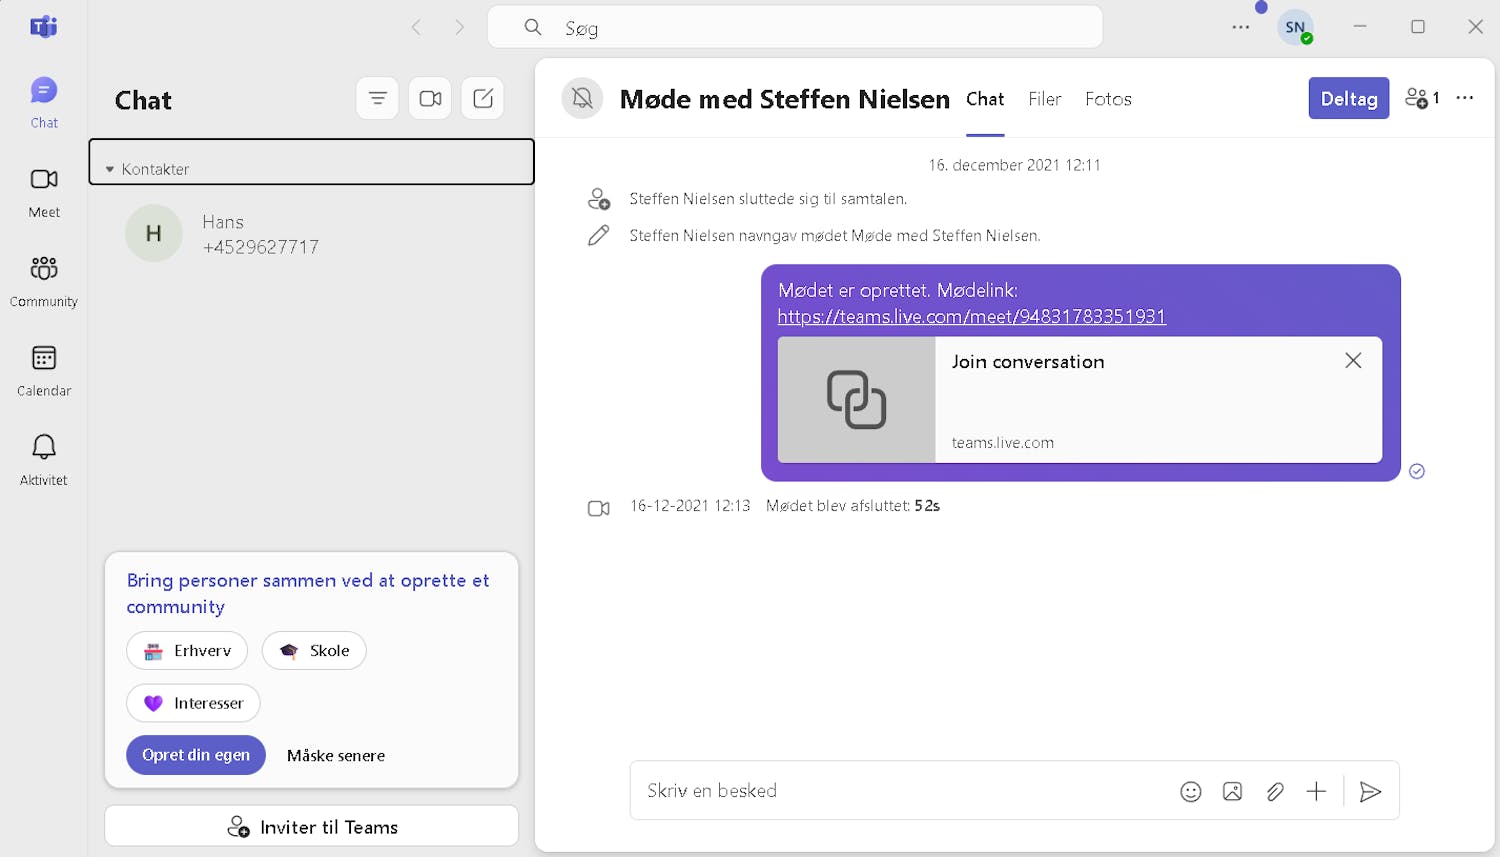This screenshot has height=857, width=1500.
Task: Send the typed message
Action: pyautogui.click(x=1371, y=791)
